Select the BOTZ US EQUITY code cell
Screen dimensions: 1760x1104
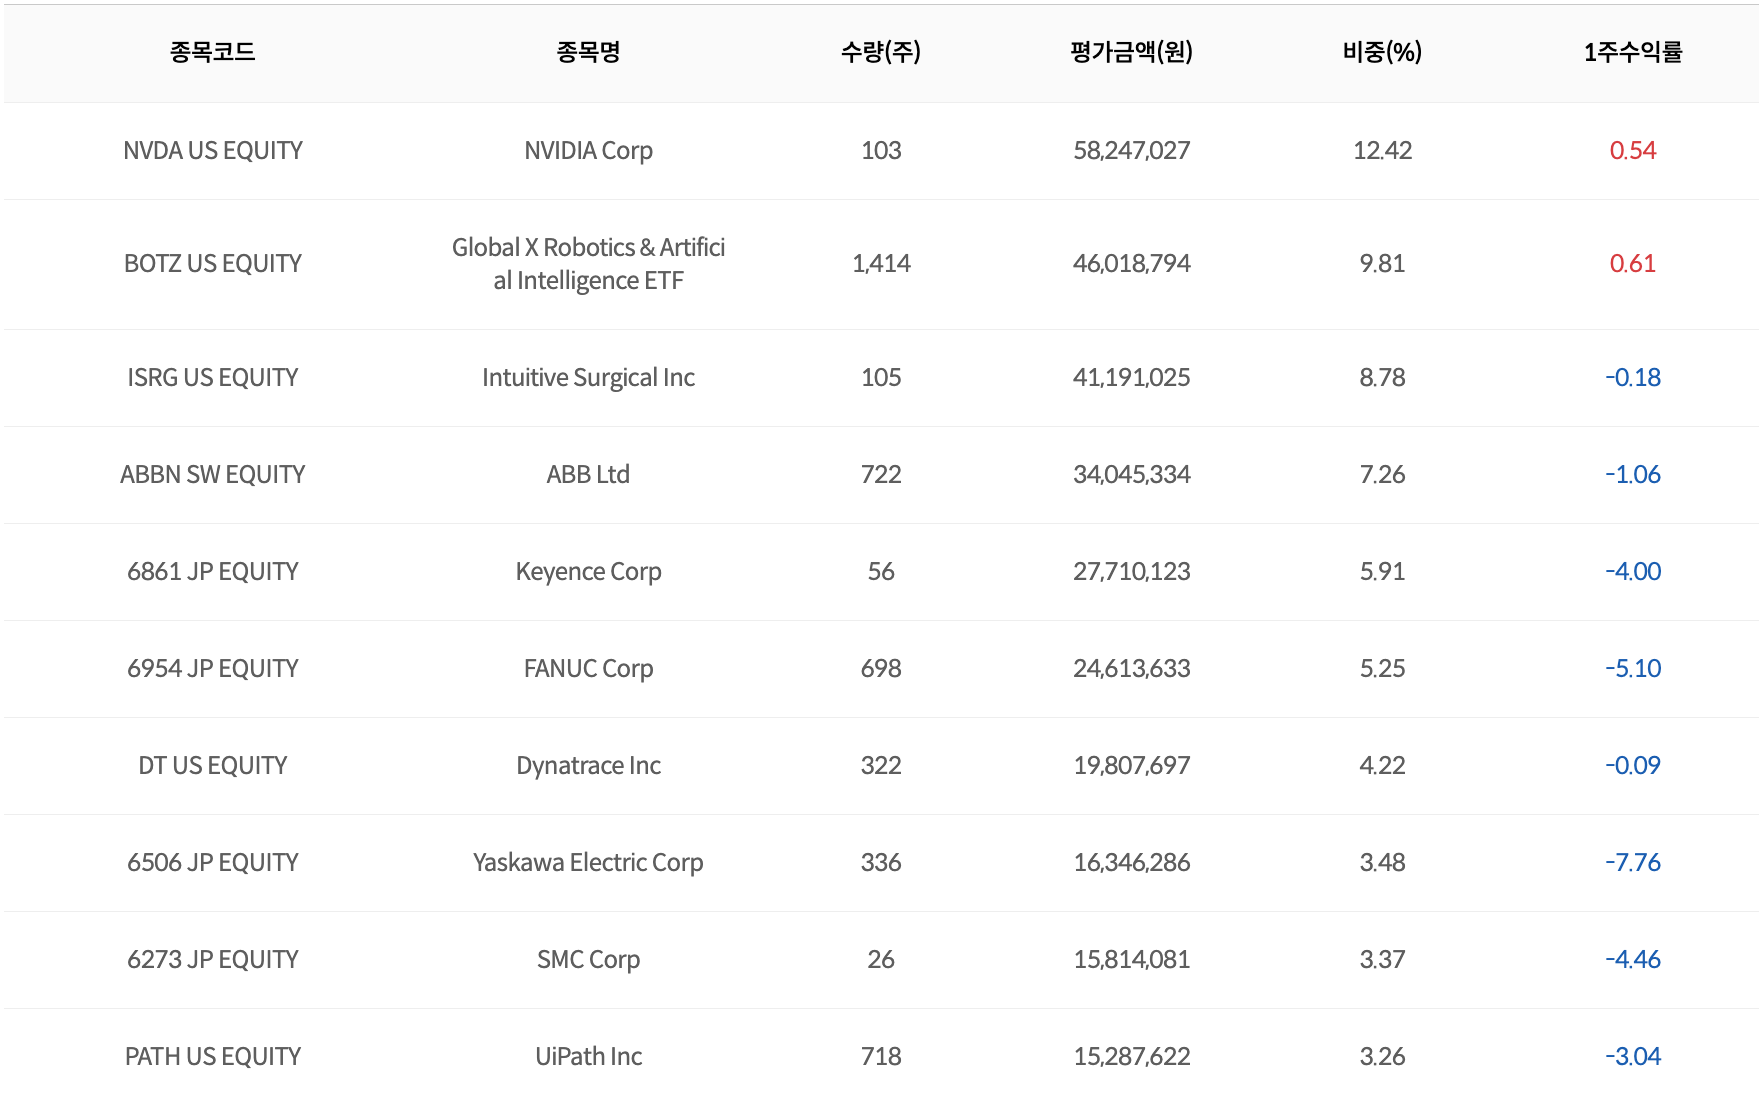coord(212,263)
